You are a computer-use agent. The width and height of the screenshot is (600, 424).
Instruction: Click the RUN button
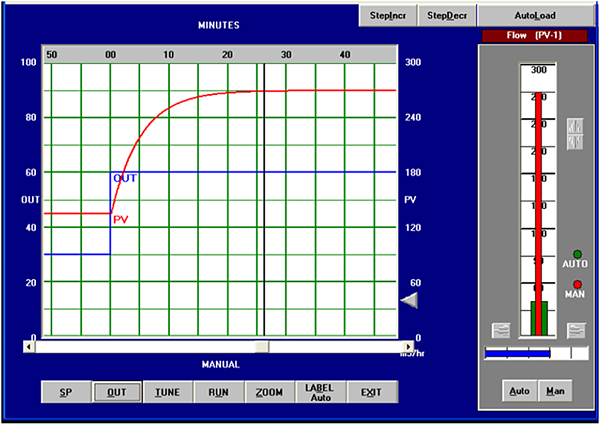pos(218,392)
